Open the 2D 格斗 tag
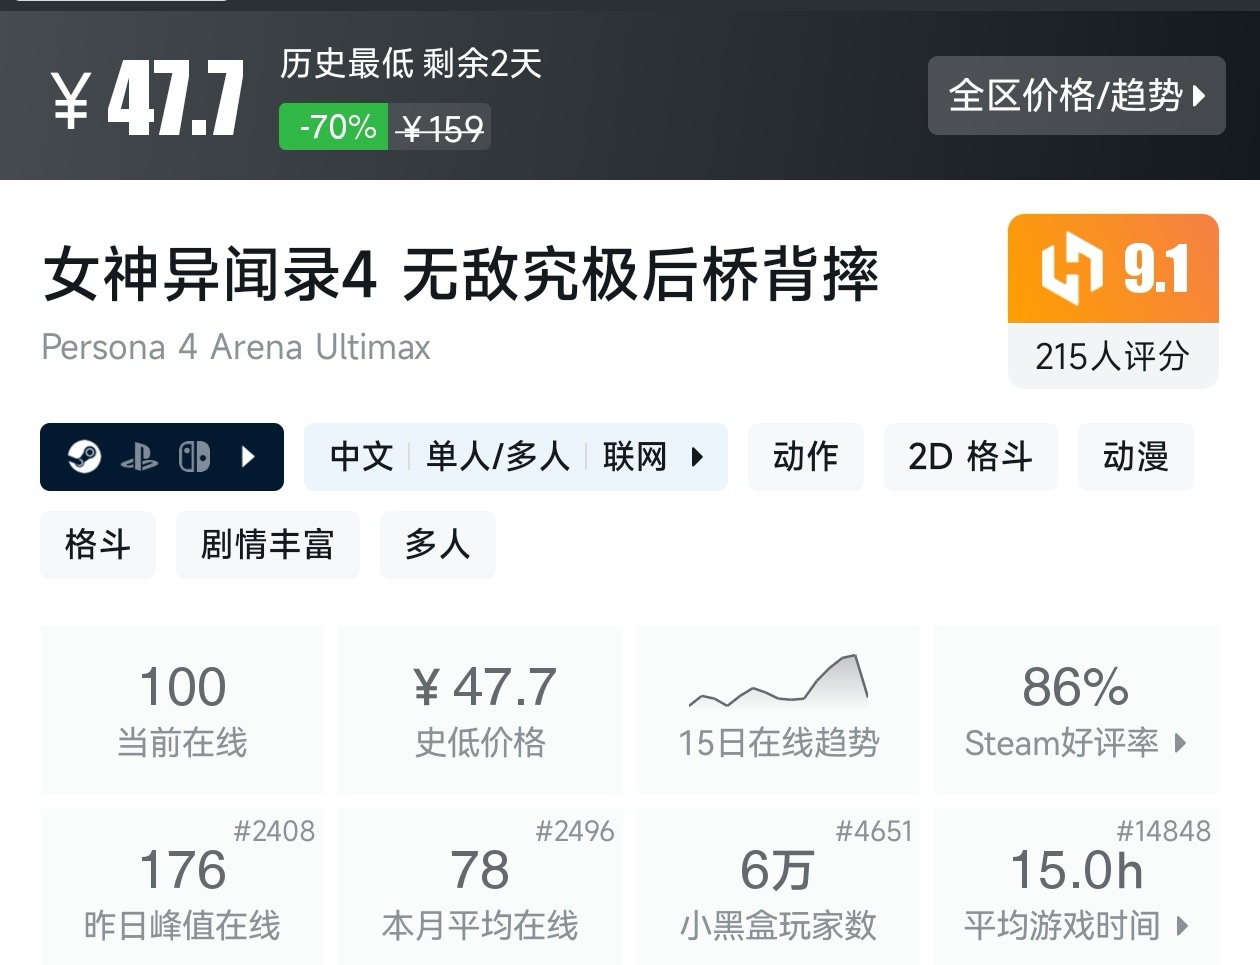This screenshot has height=965, width=1260. tap(970, 457)
